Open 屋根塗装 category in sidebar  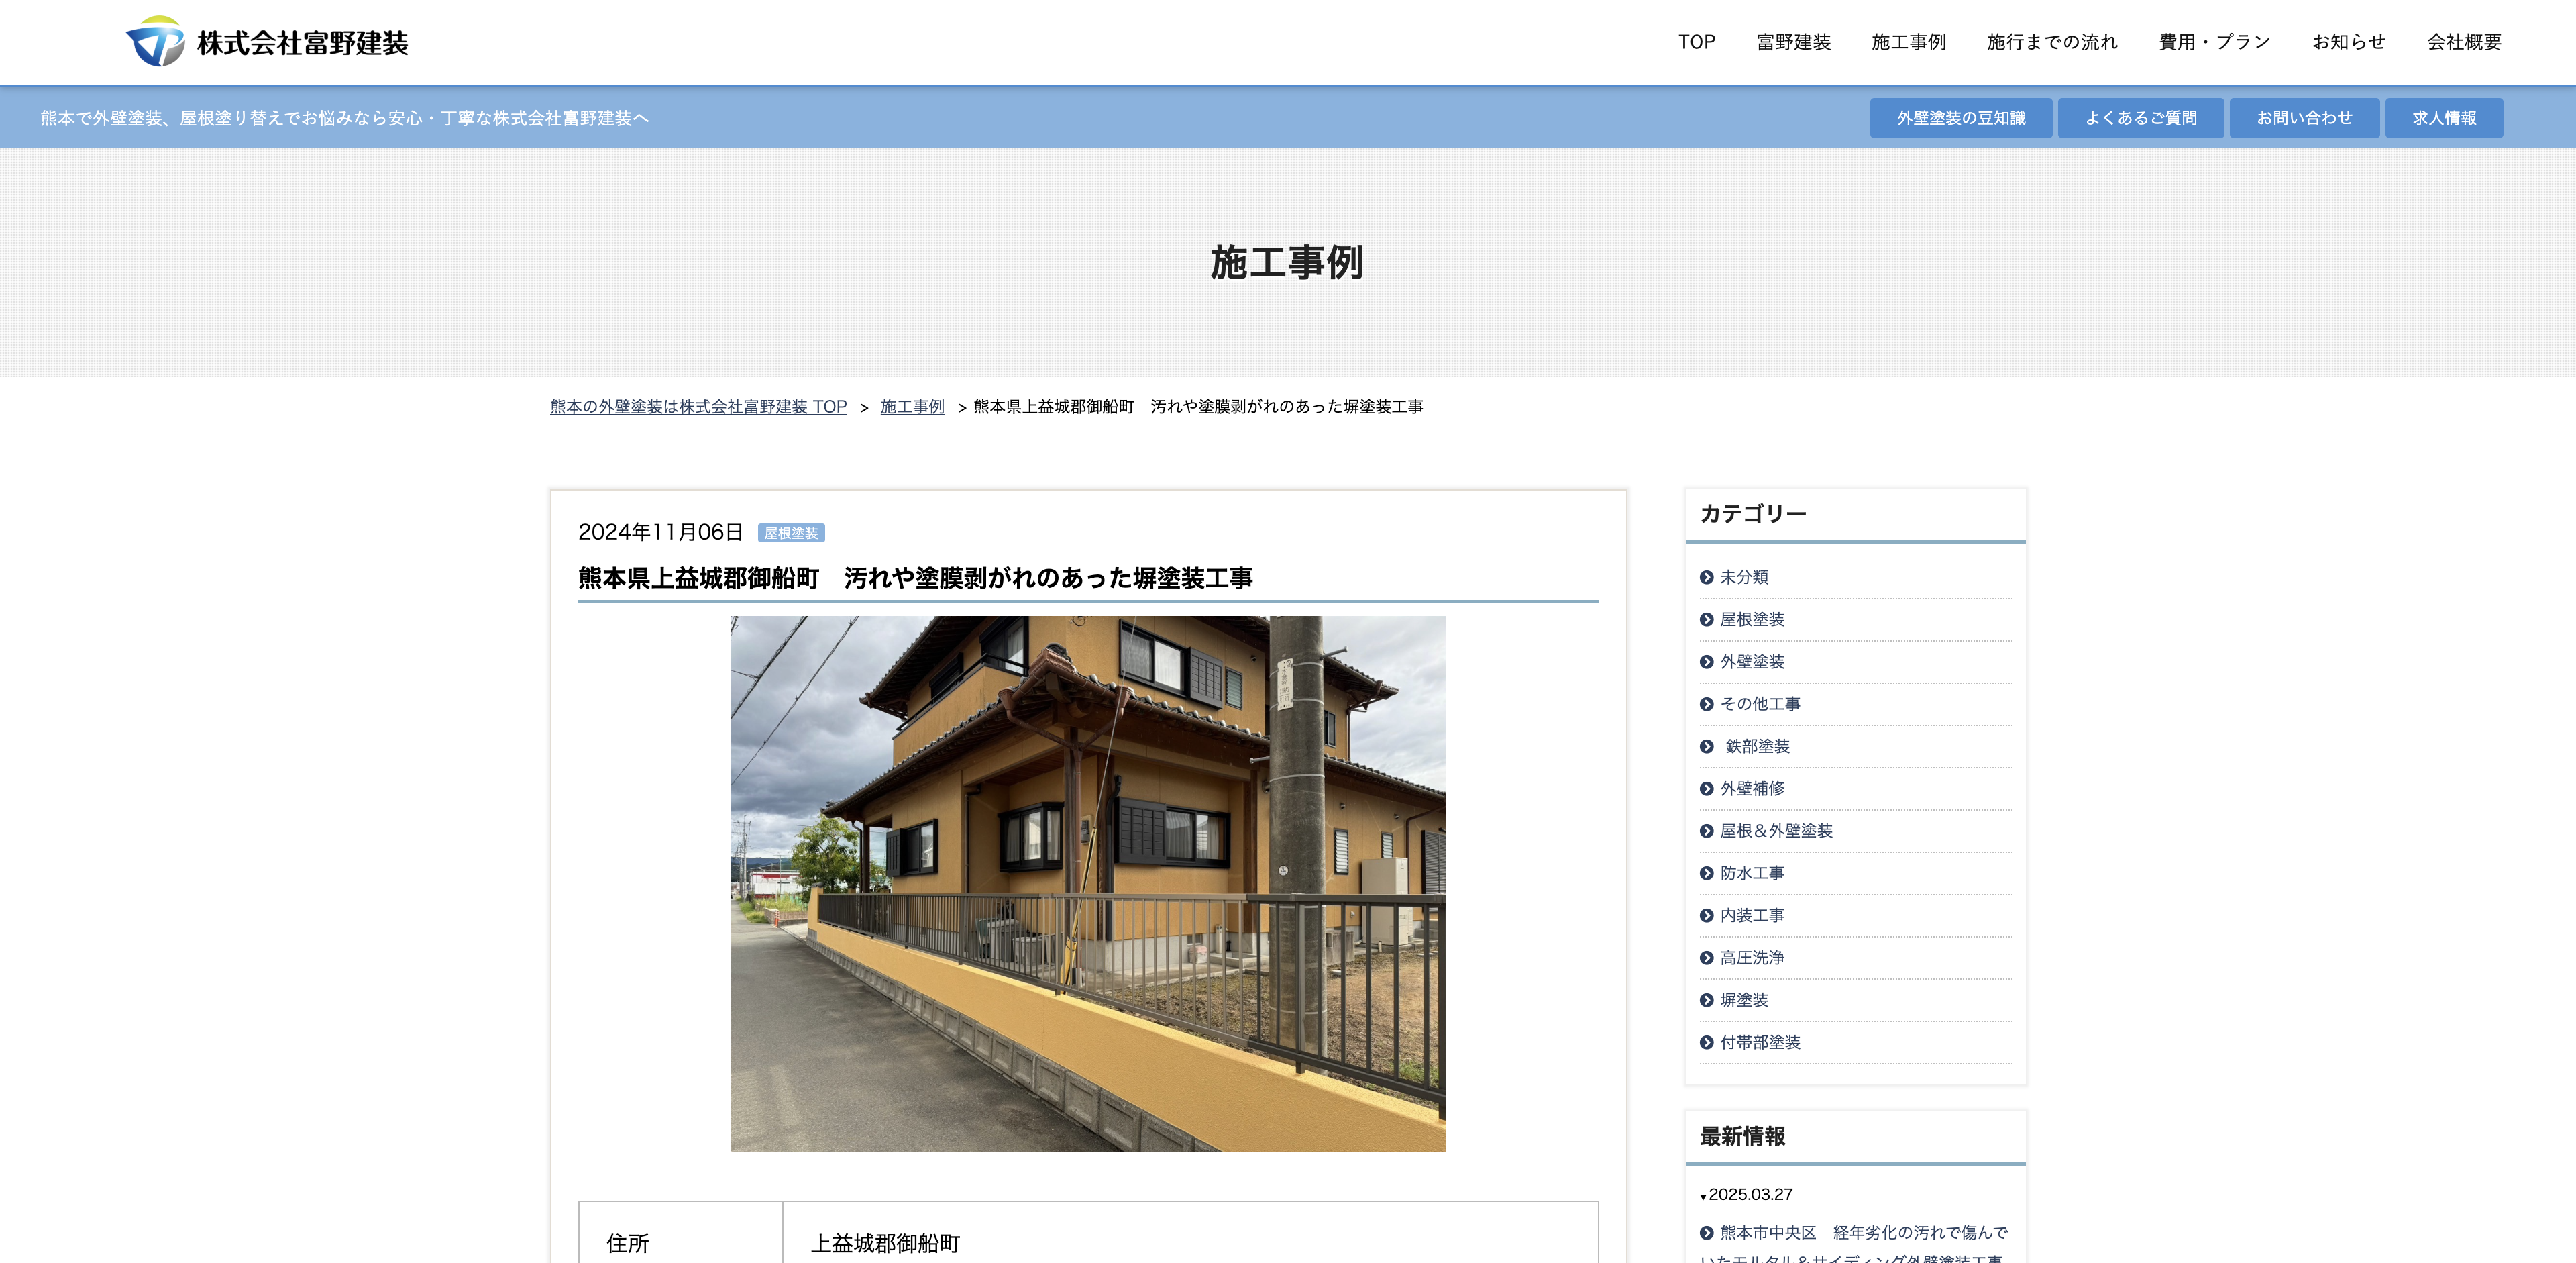click(x=1751, y=620)
